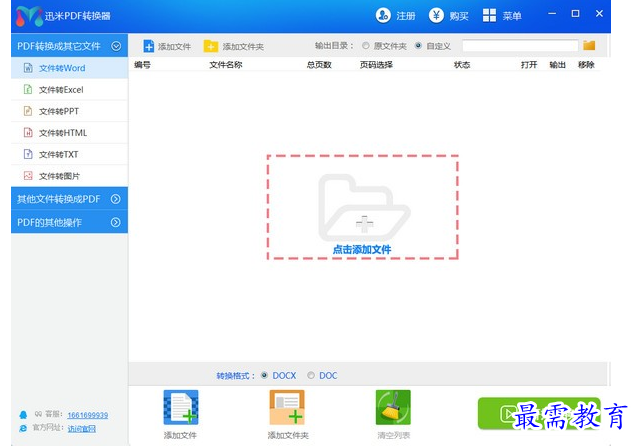The height and width of the screenshot is (448, 636).
Task: Click the 购买 label in title bar
Action: [x=459, y=16]
